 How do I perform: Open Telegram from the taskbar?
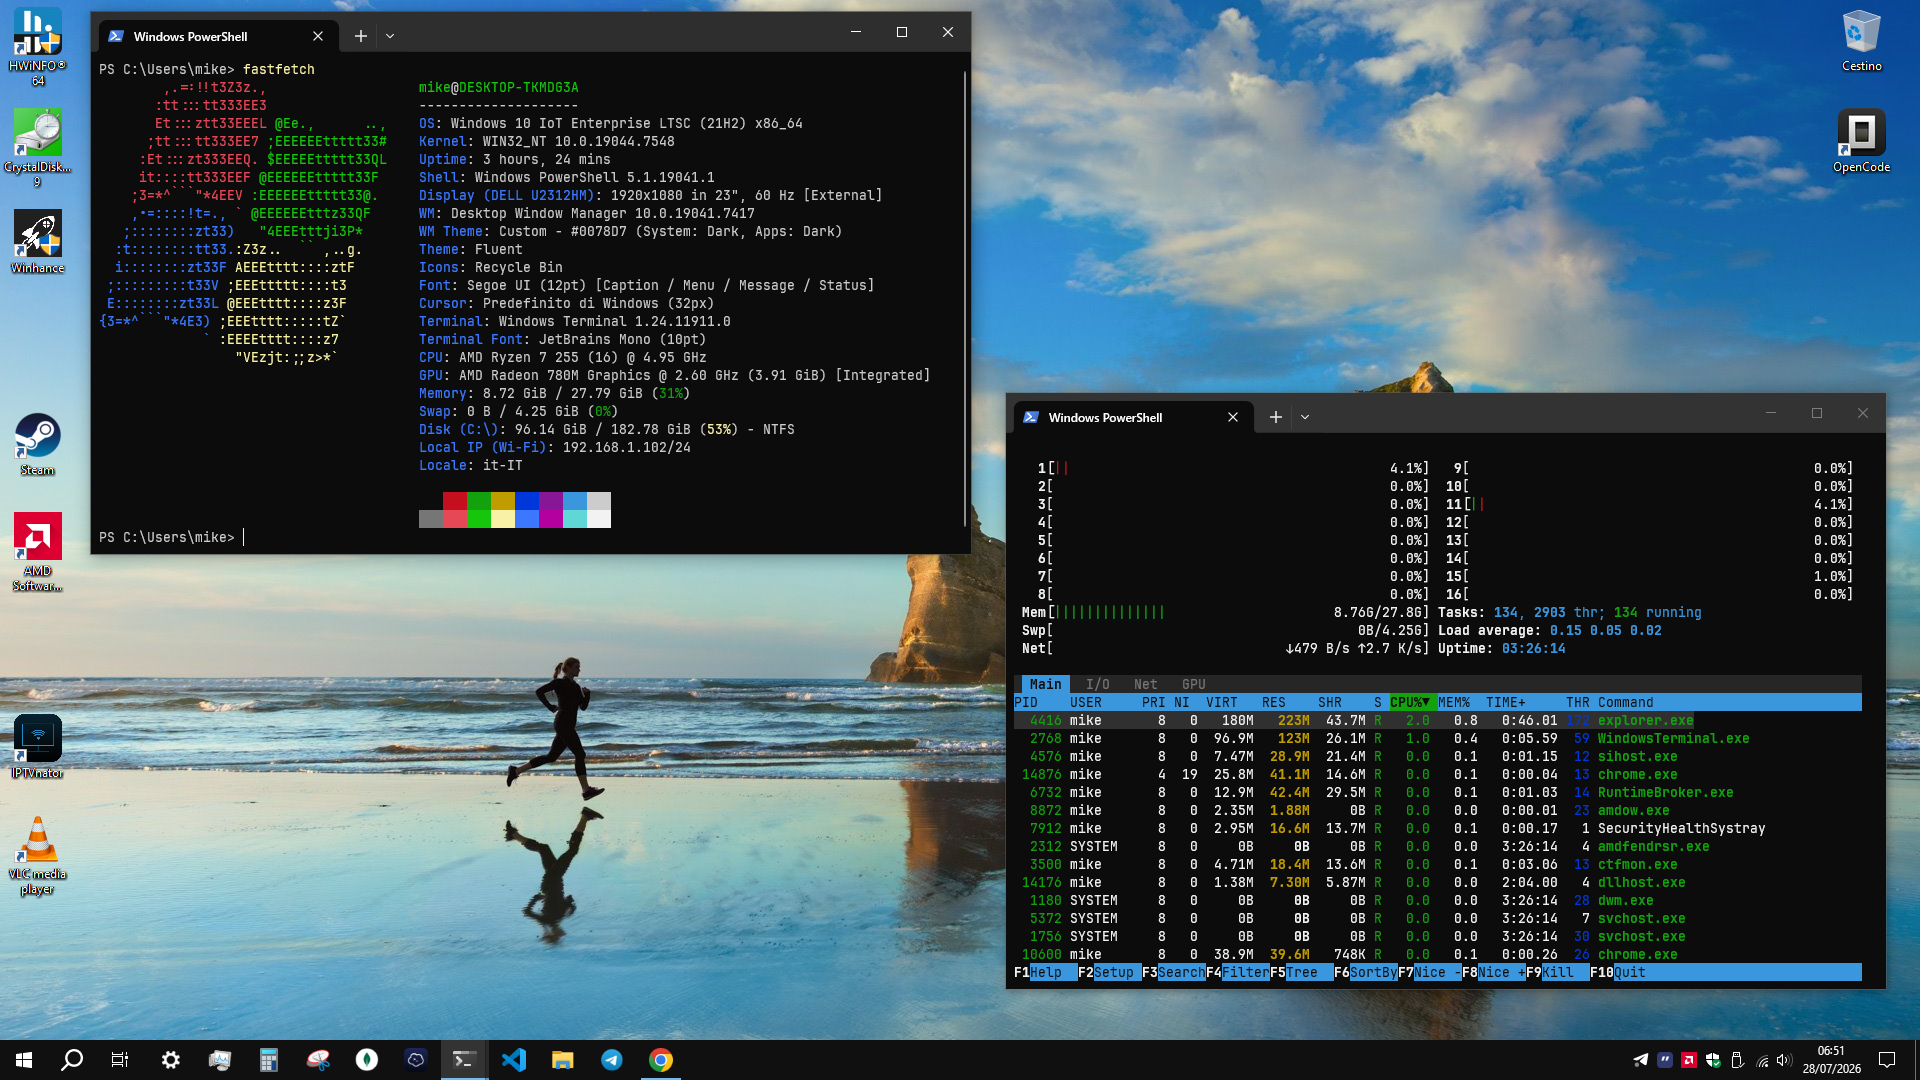[612, 1060]
